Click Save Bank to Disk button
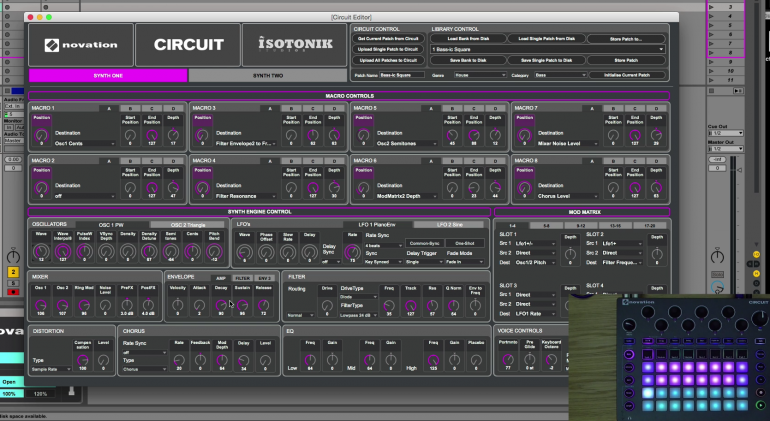 pyautogui.click(x=468, y=60)
